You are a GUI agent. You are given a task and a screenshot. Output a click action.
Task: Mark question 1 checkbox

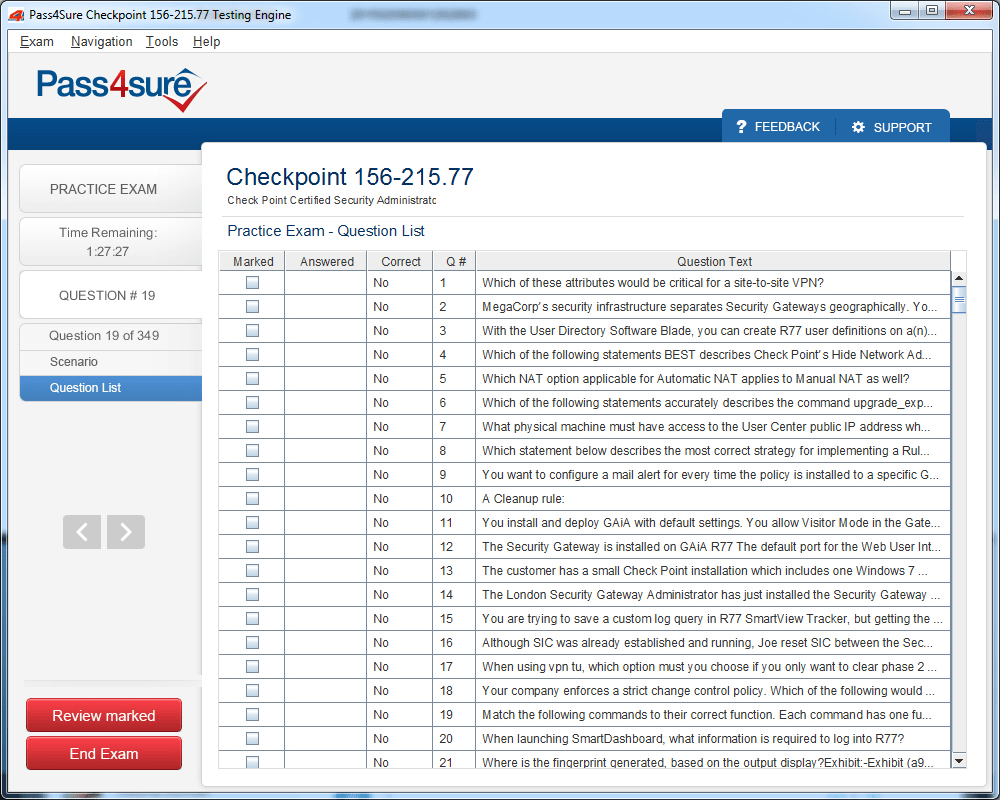point(252,283)
